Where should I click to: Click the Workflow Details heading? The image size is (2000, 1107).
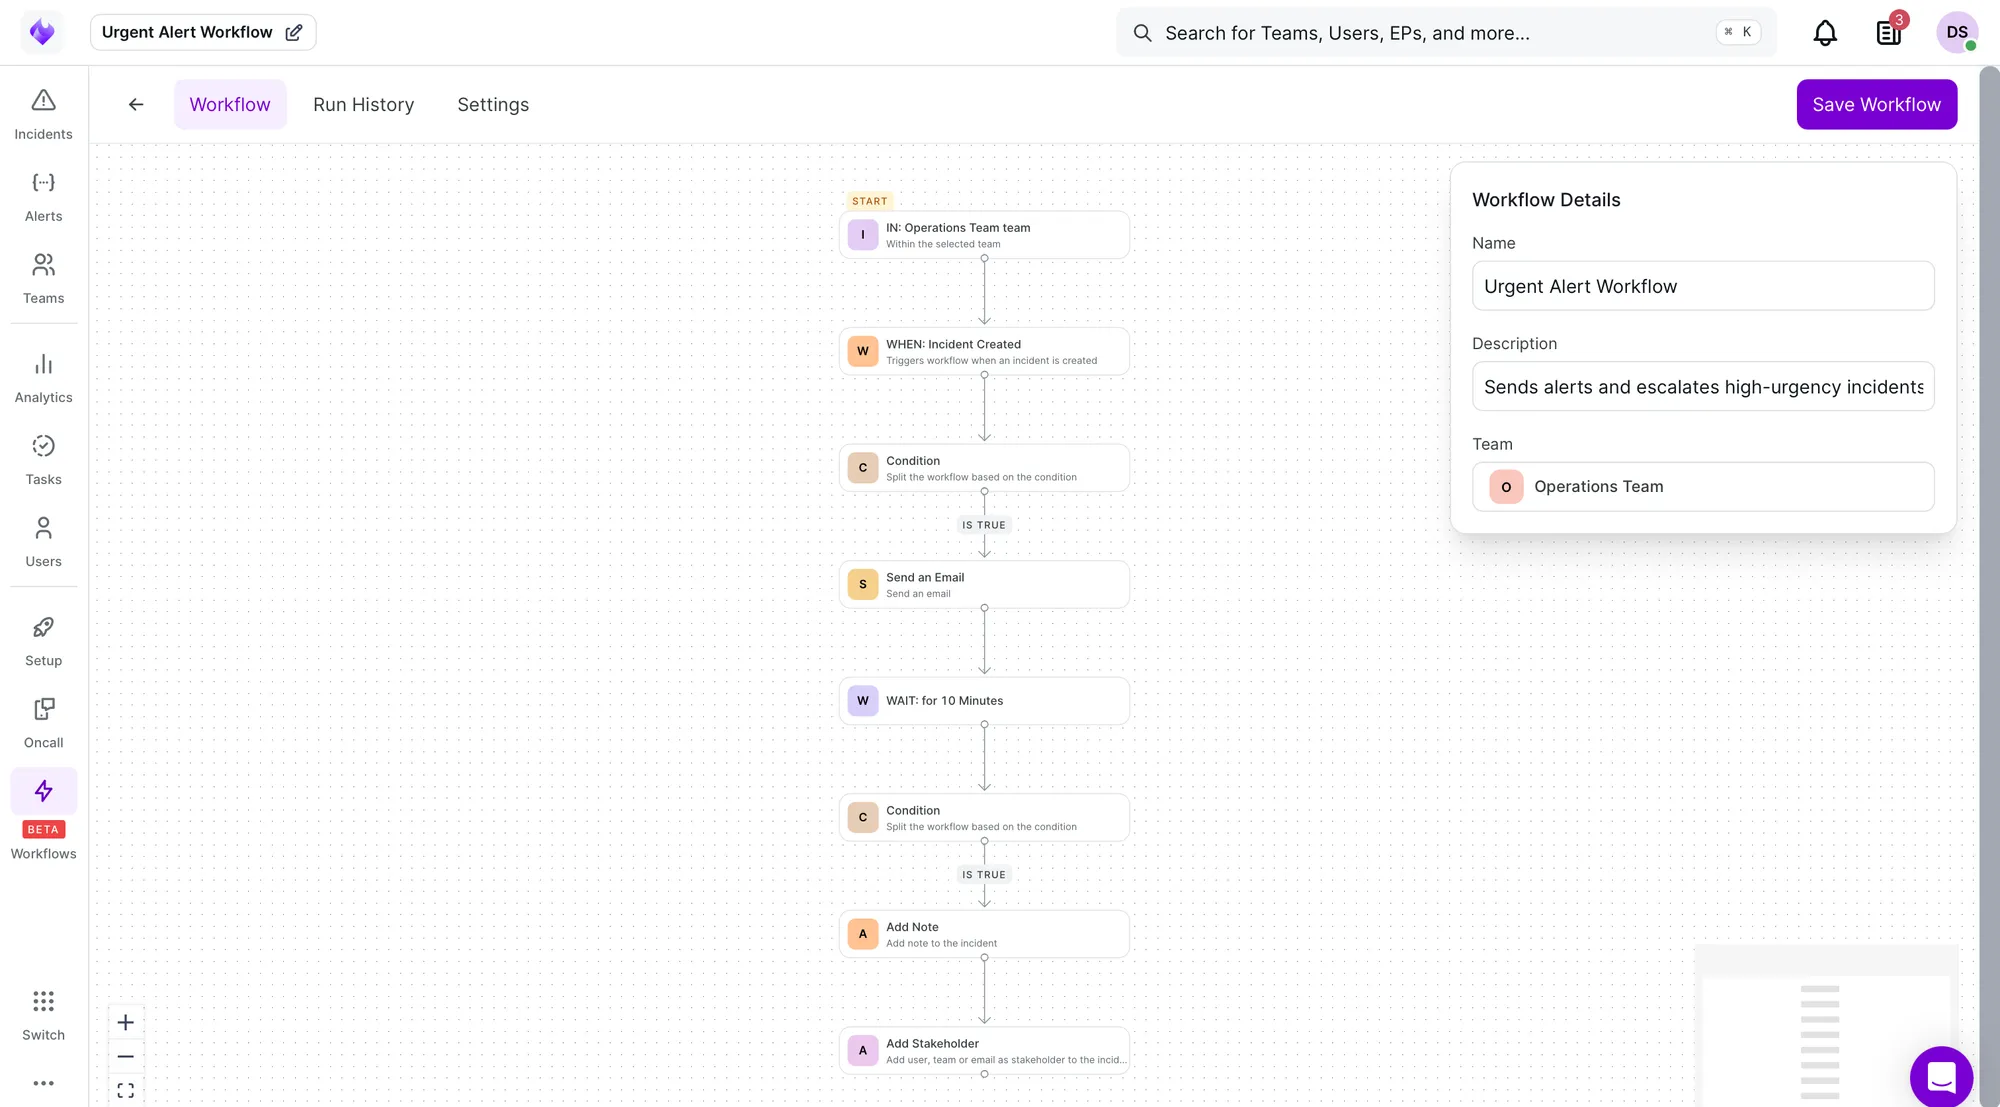[x=1546, y=200]
